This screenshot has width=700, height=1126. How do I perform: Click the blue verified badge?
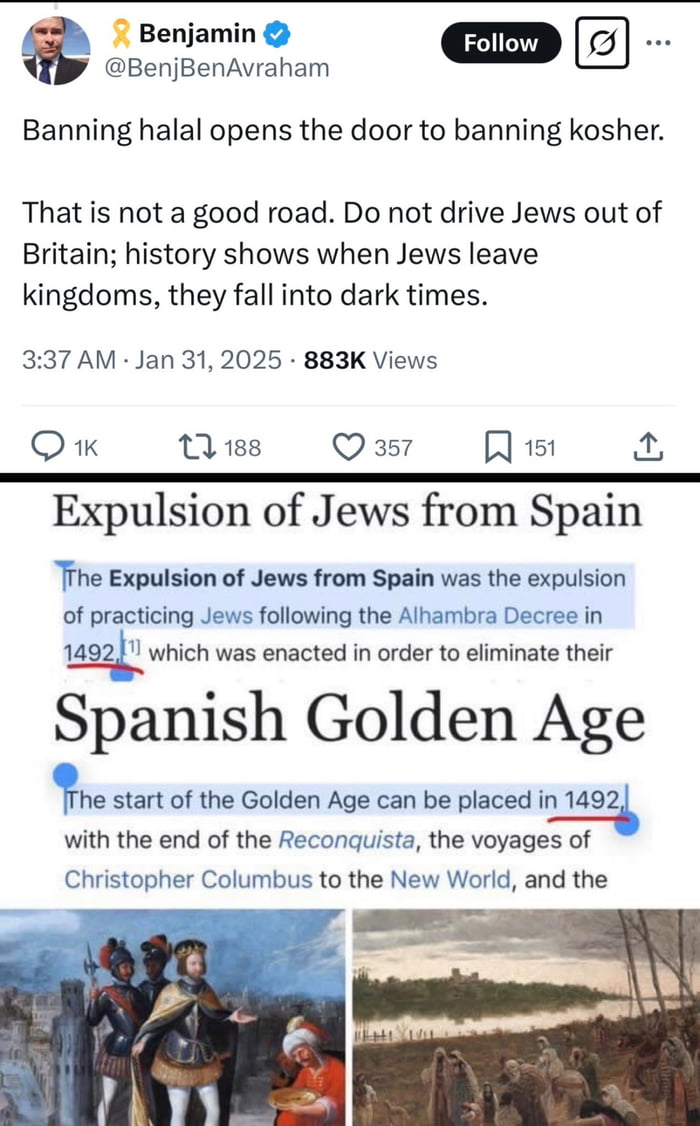pyautogui.click(x=277, y=34)
